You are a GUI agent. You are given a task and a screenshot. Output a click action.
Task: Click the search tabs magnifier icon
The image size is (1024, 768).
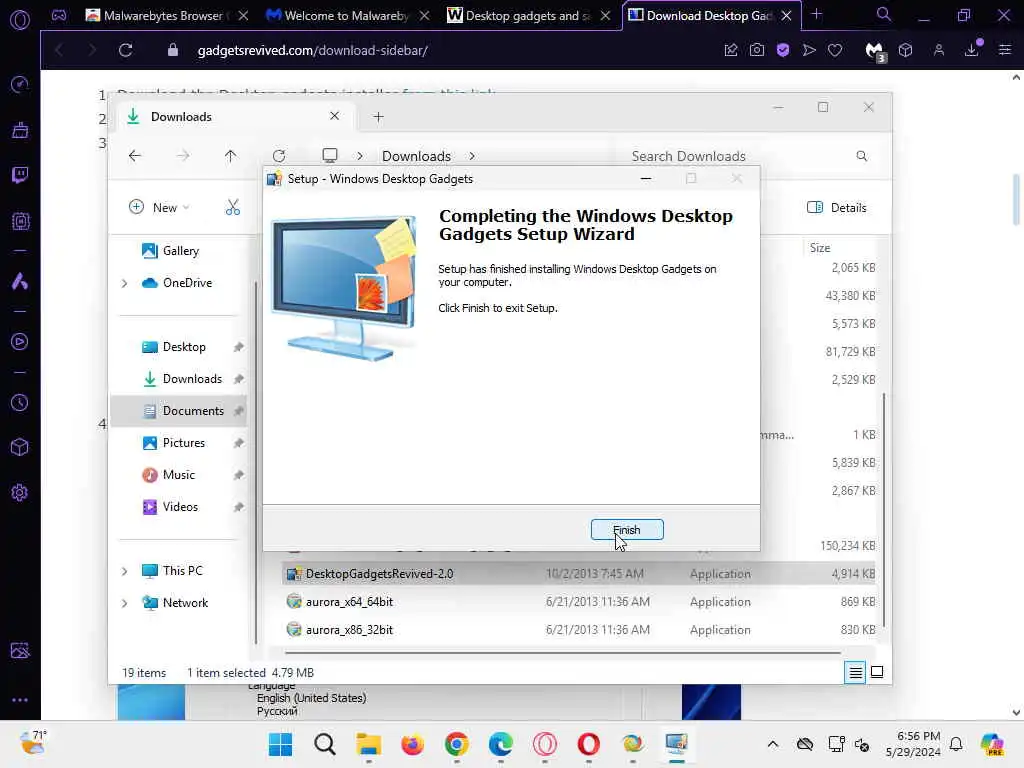tap(883, 14)
